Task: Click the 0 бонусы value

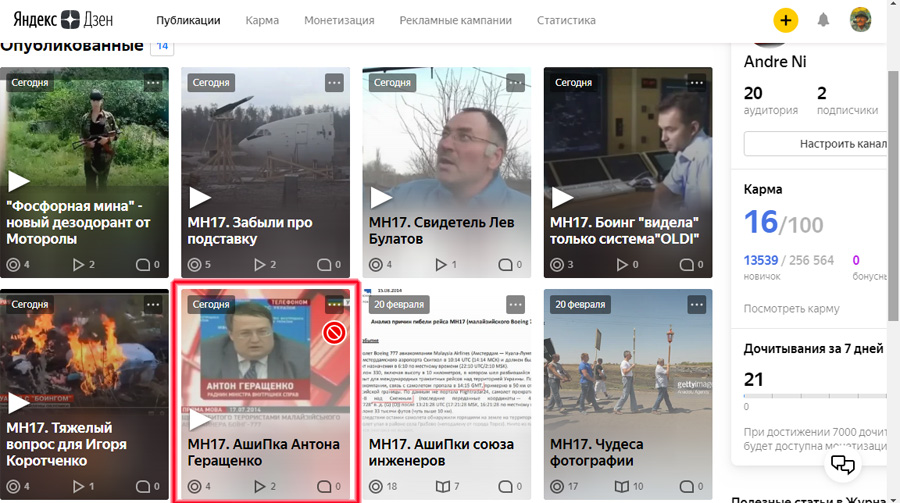Action: pos(856,260)
